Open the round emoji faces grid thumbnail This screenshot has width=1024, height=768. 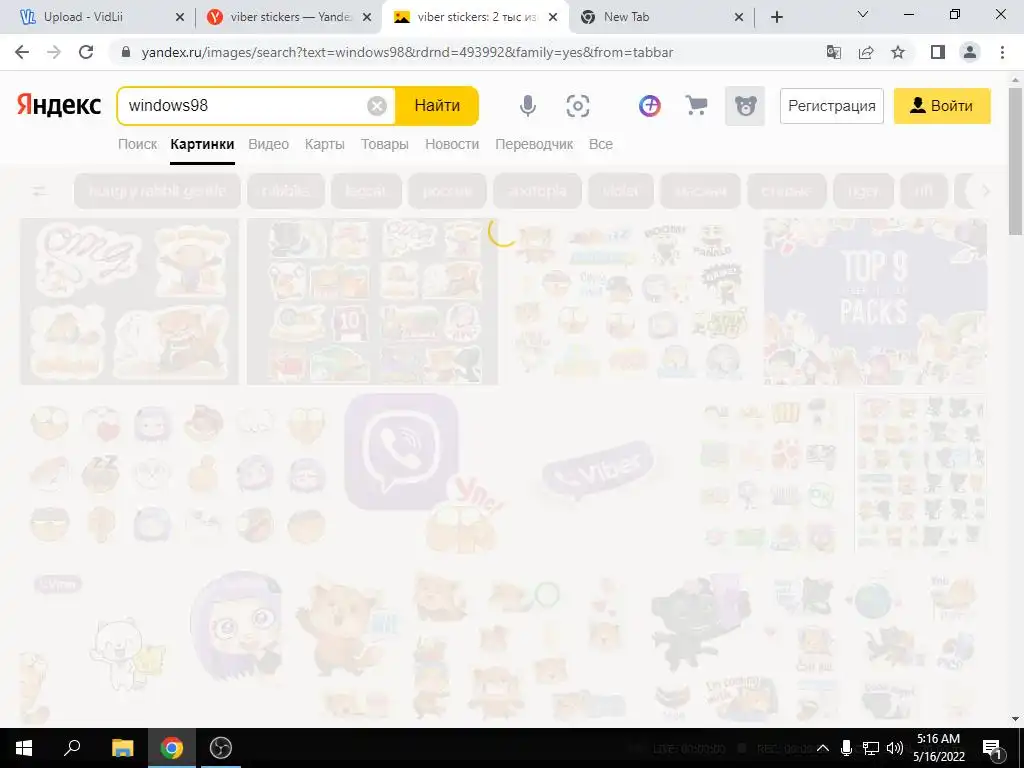point(178,472)
